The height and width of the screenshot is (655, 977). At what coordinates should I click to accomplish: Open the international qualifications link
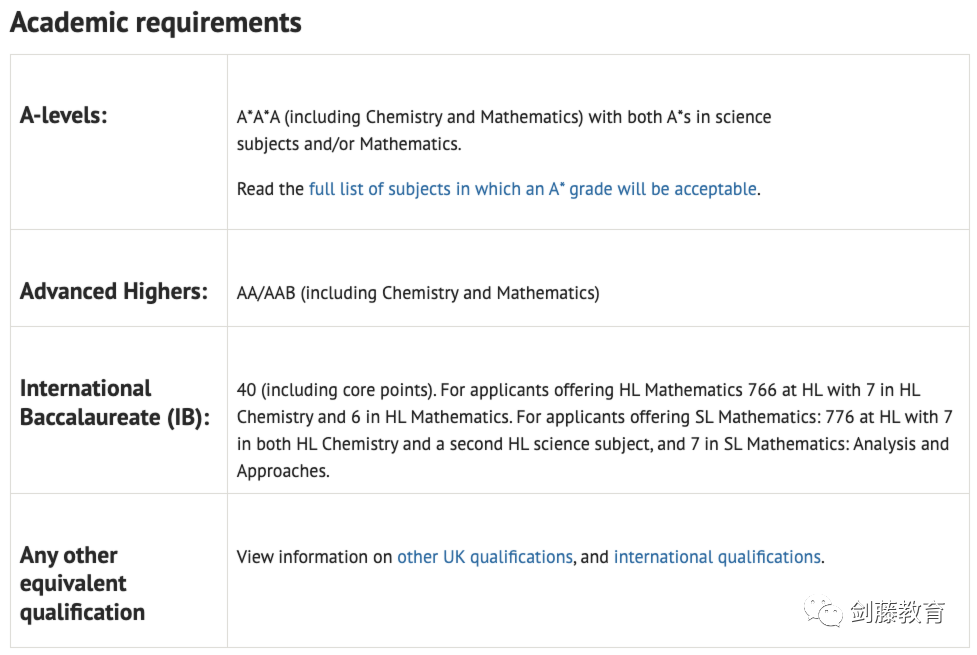coord(717,557)
